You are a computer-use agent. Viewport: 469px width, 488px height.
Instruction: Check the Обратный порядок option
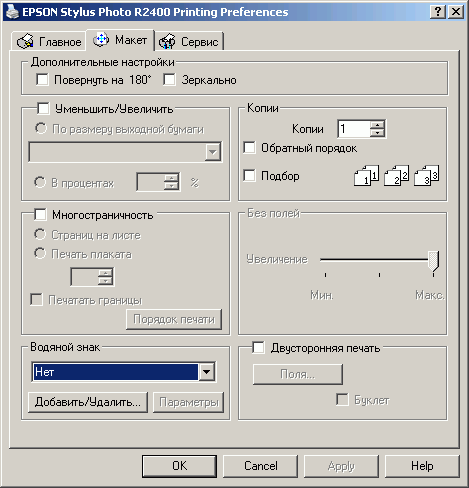250,148
